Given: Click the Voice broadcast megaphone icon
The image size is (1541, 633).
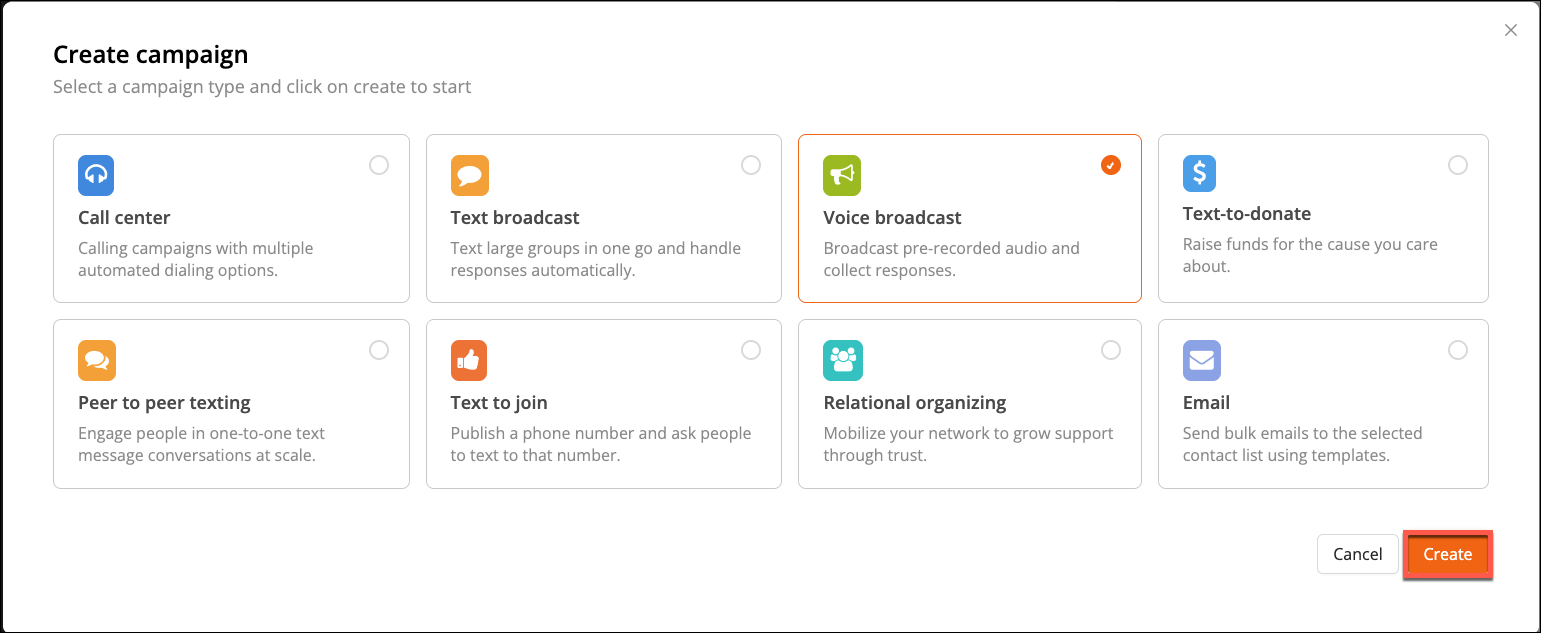Looking at the screenshot, I should click(x=842, y=175).
